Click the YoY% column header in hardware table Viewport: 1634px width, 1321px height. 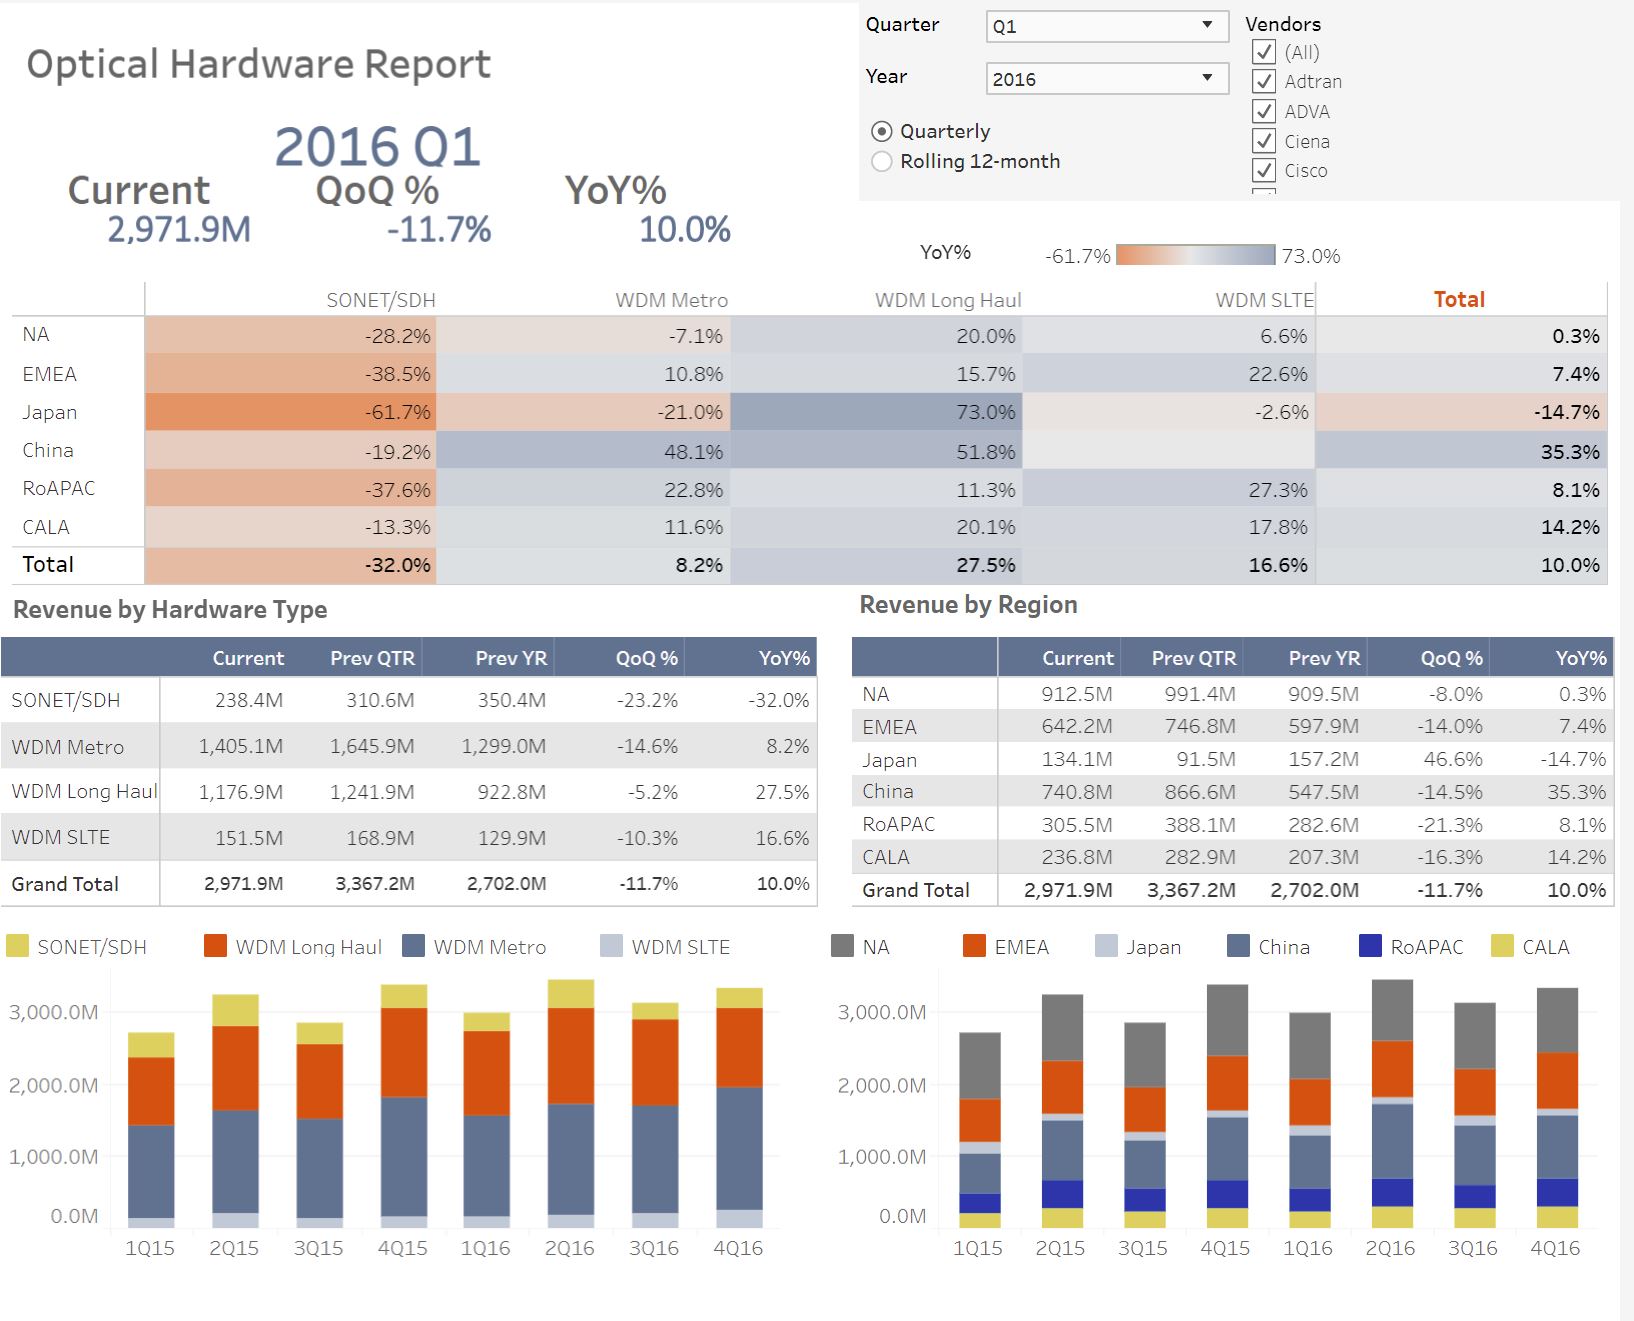coord(784,658)
